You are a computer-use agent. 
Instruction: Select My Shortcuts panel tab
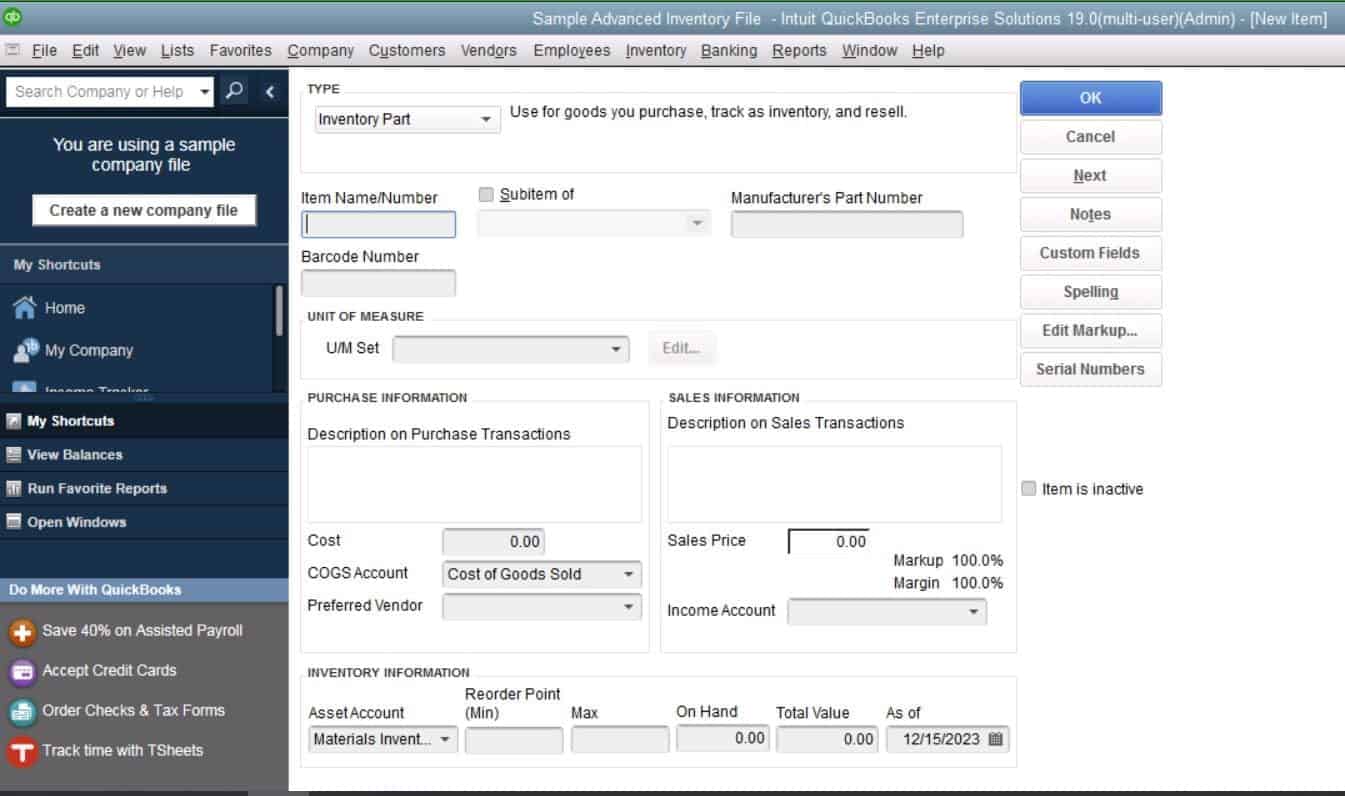click(144, 421)
